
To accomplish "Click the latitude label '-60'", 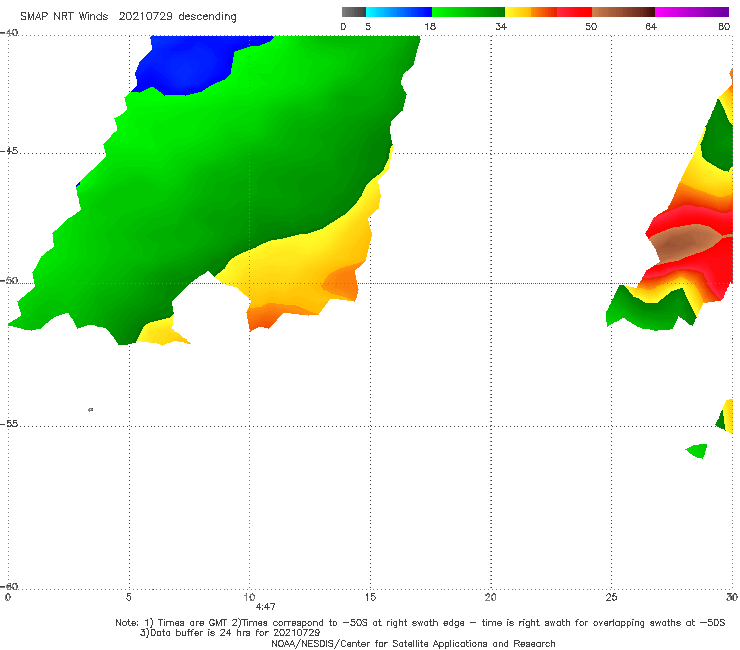I will click(x=9, y=586).
